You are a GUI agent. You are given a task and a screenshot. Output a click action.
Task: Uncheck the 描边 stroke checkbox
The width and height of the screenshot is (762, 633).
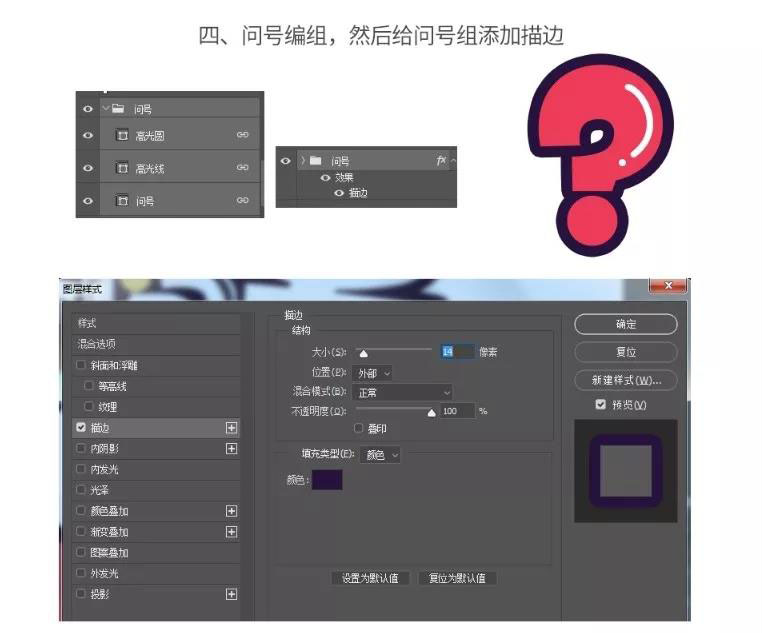pyautogui.click(x=81, y=427)
